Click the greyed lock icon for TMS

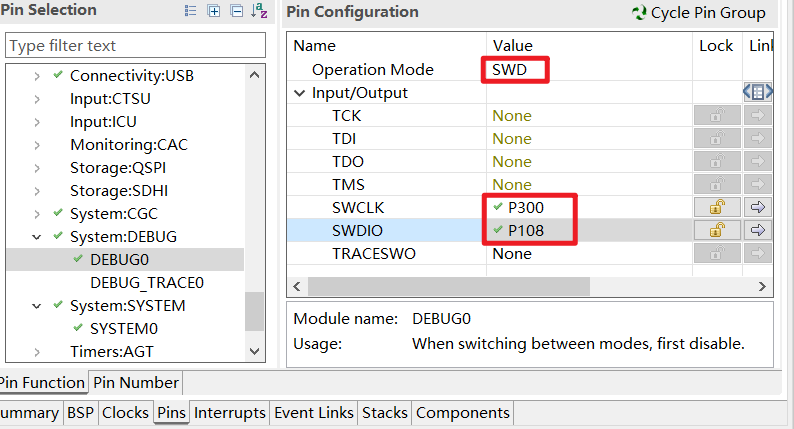pos(717,184)
